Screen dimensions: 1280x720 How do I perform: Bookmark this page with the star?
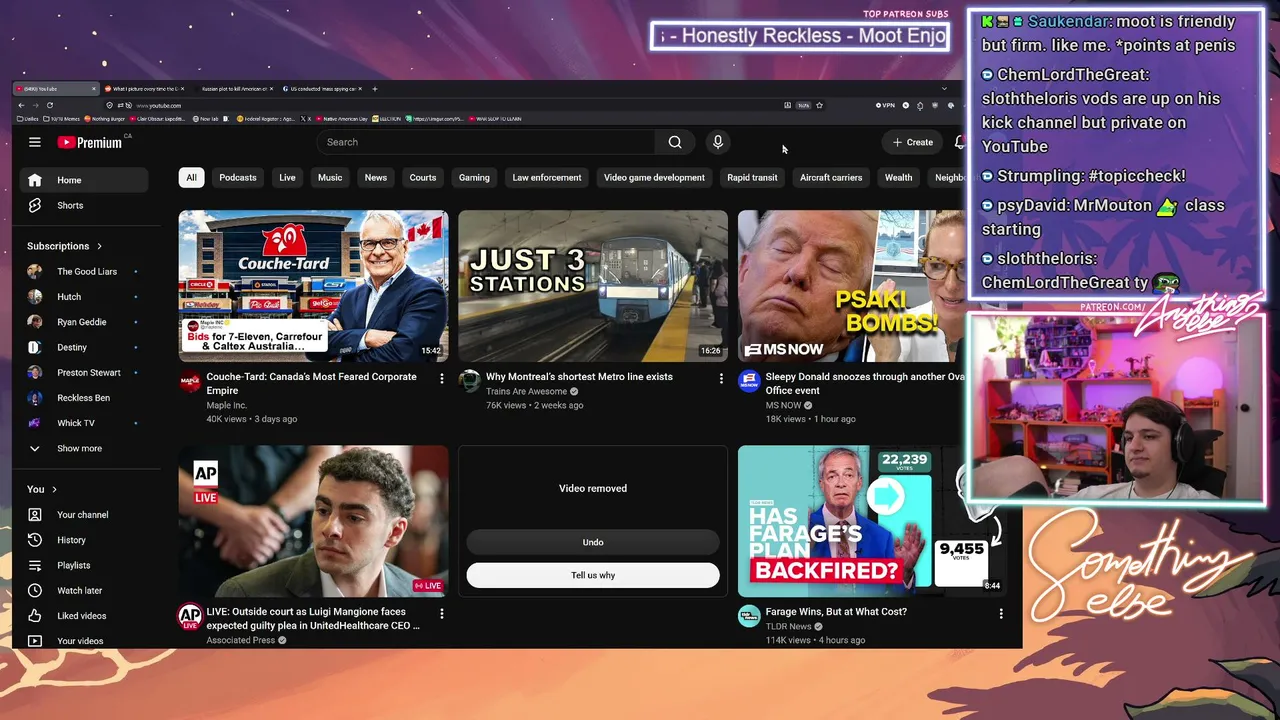(819, 105)
